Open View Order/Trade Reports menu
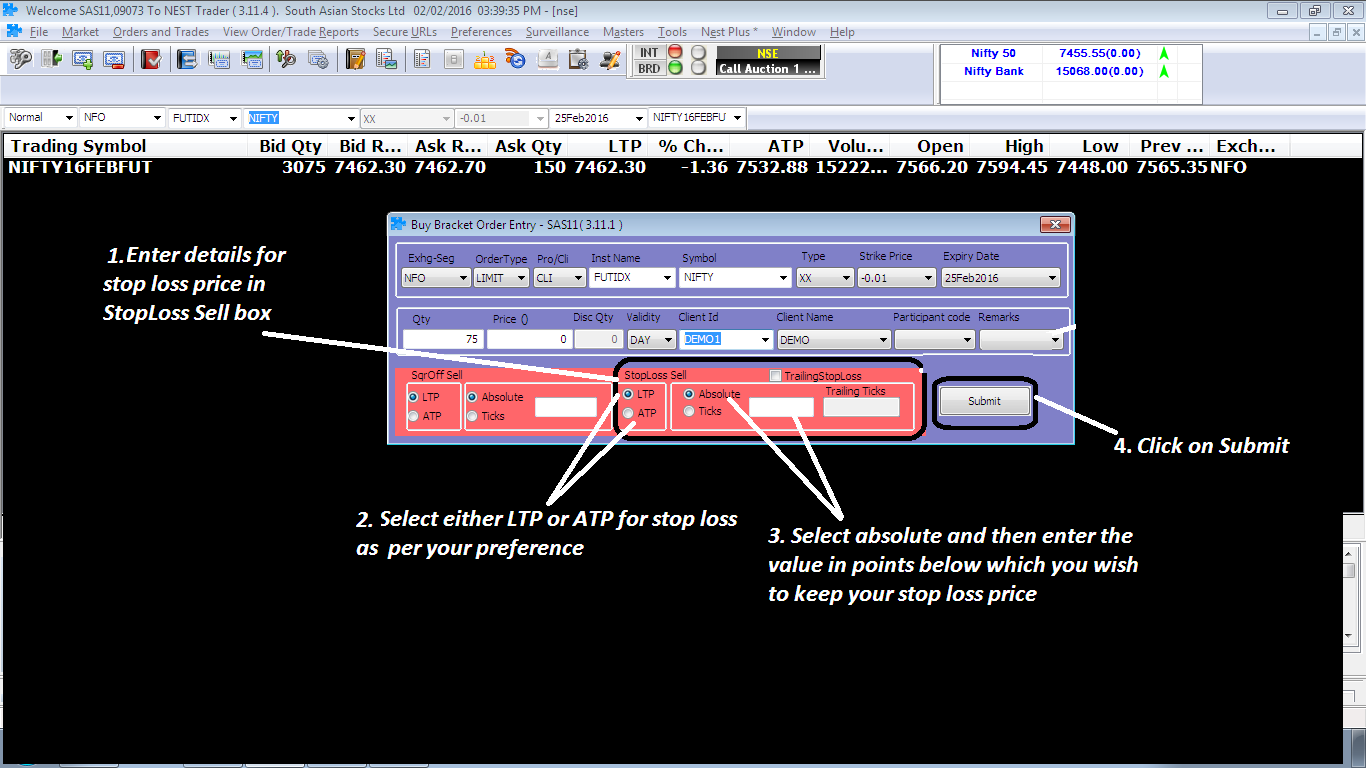 click(290, 32)
